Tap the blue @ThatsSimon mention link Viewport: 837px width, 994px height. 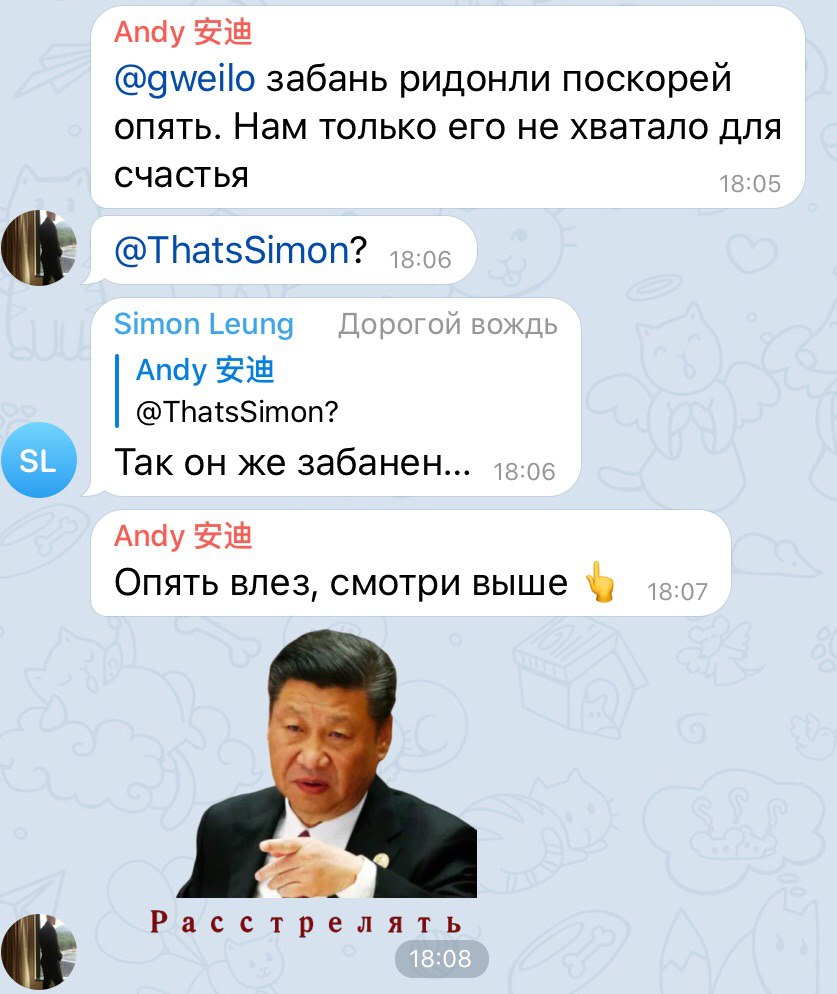coord(232,250)
